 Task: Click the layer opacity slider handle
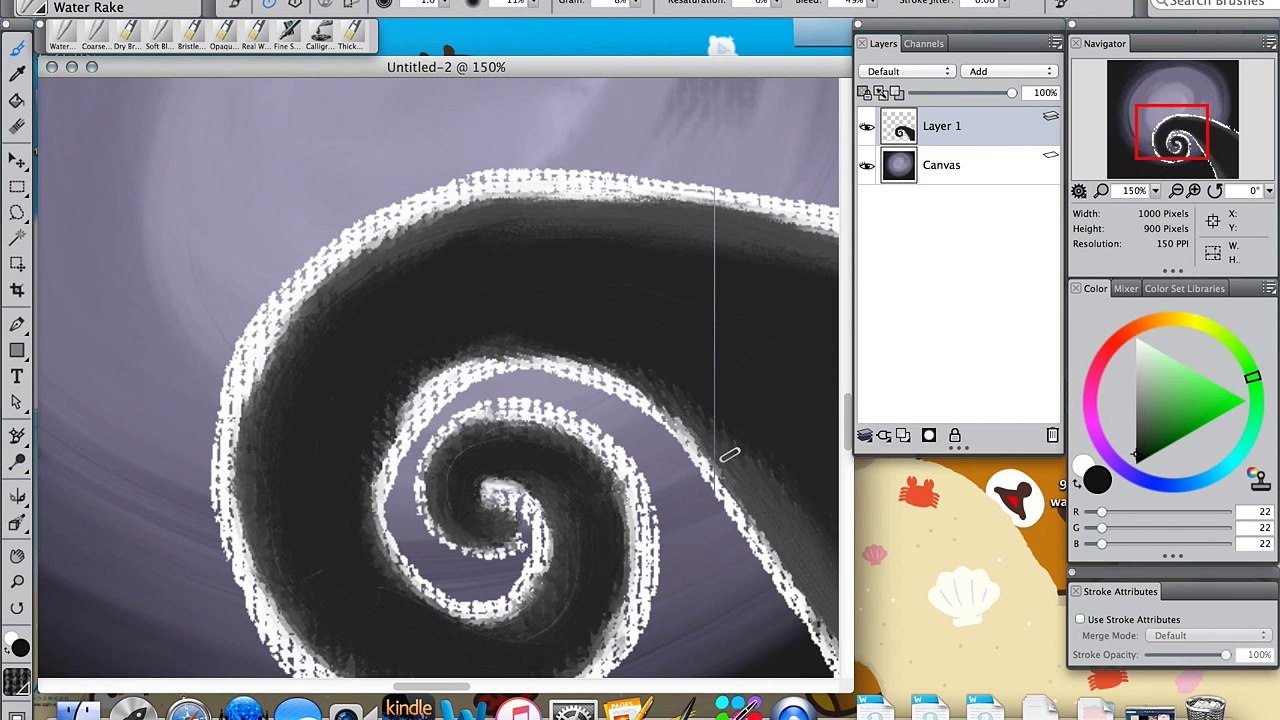tap(1012, 93)
